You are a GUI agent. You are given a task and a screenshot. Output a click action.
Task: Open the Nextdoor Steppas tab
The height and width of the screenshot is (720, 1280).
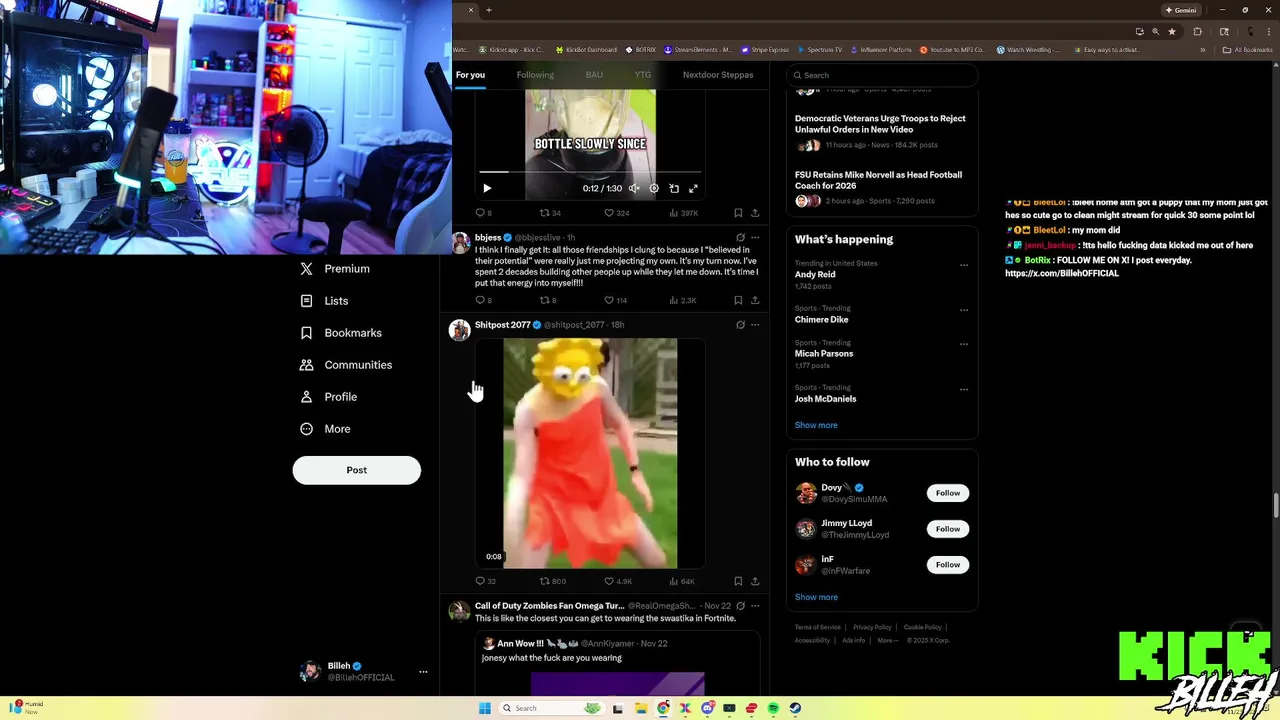[x=718, y=75]
